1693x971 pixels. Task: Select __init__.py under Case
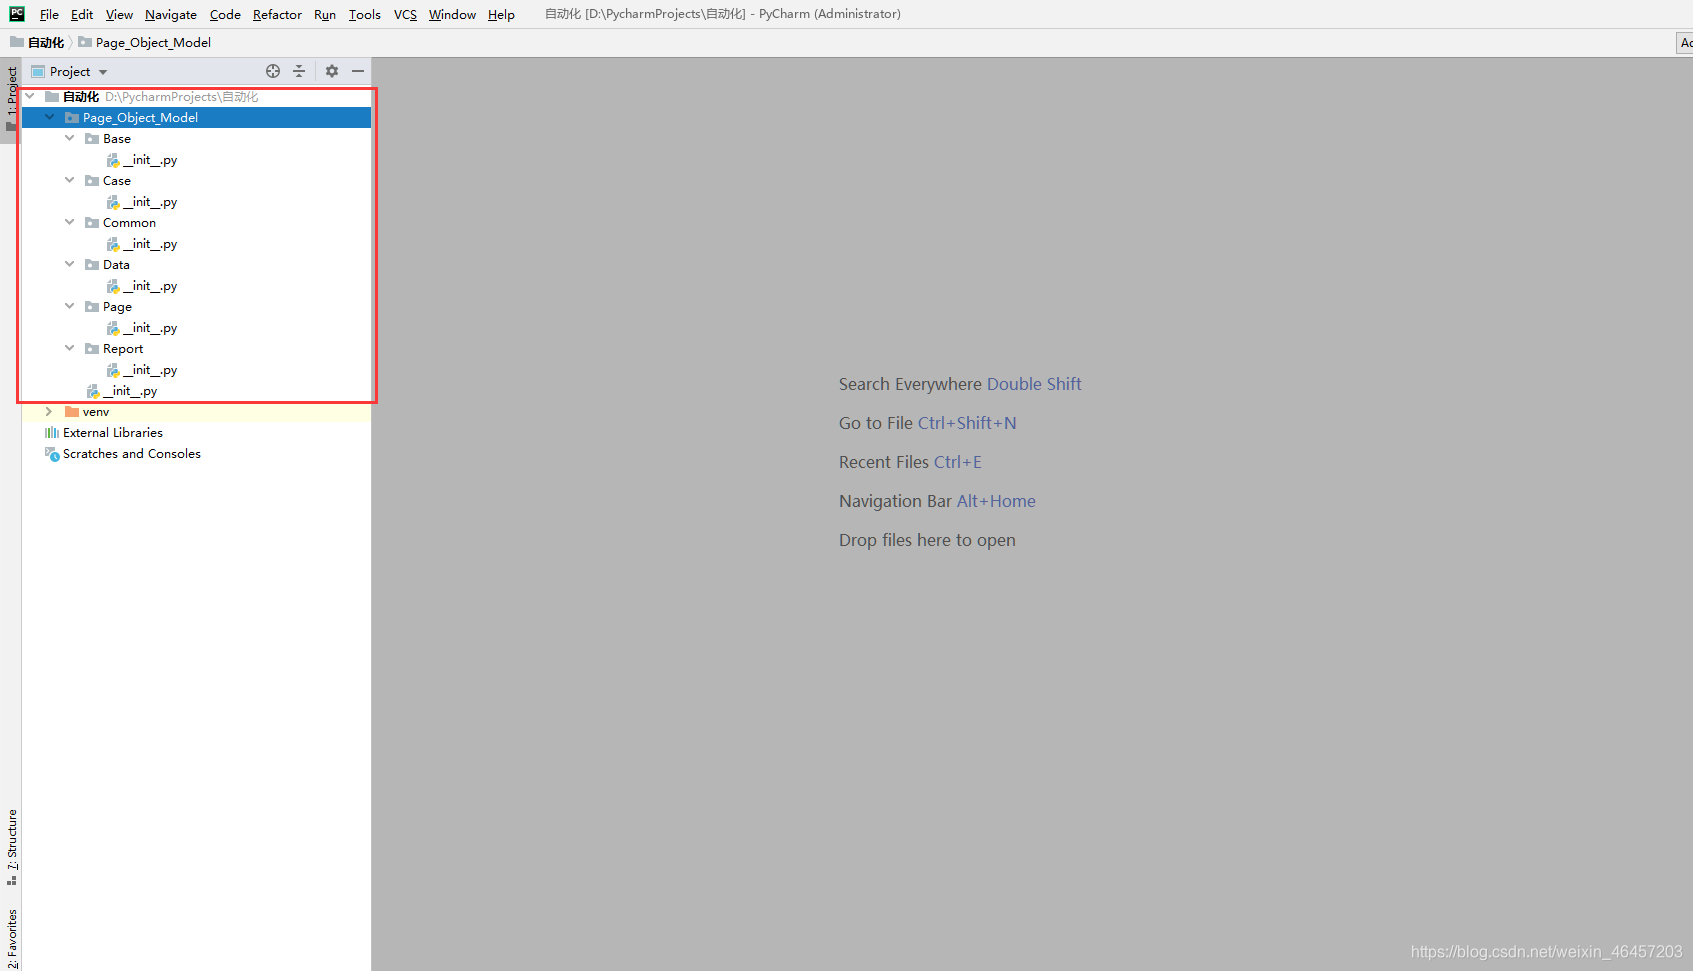(150, 202)
